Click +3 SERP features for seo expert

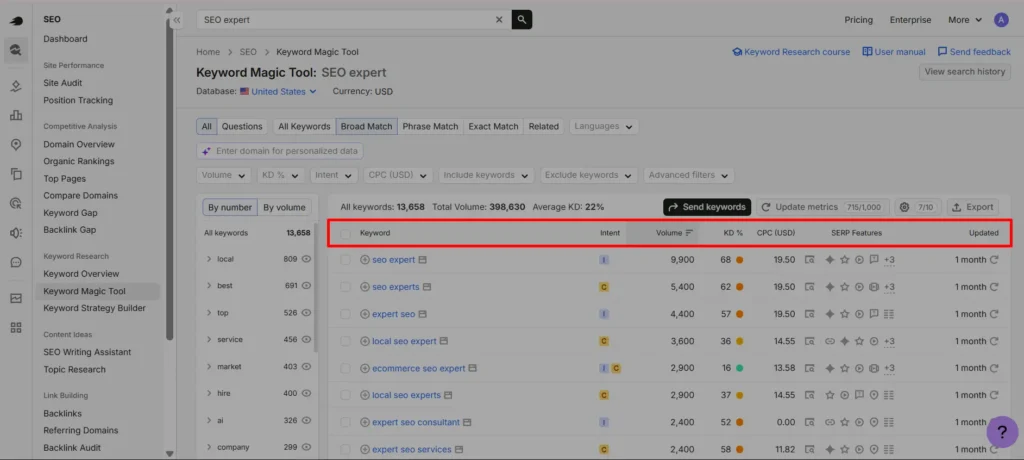pyautogui.click(x=889, y=260)
